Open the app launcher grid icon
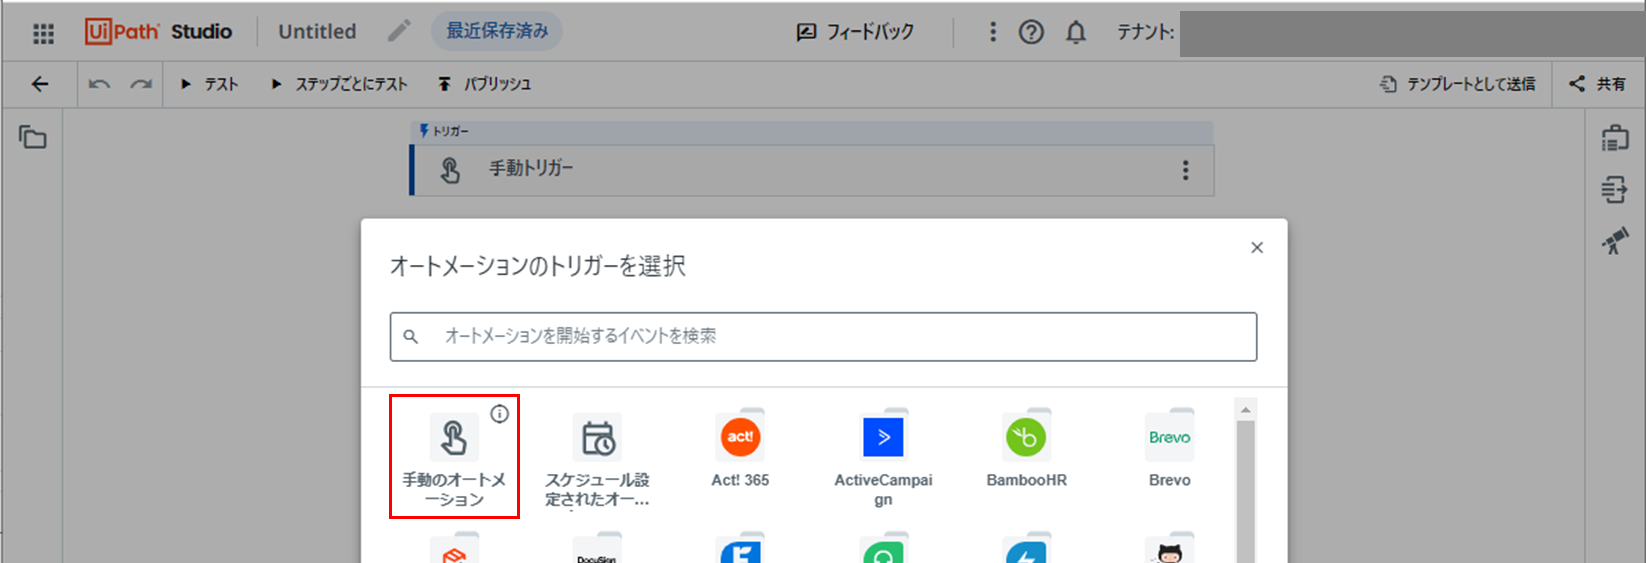 [x=43, y=33]
